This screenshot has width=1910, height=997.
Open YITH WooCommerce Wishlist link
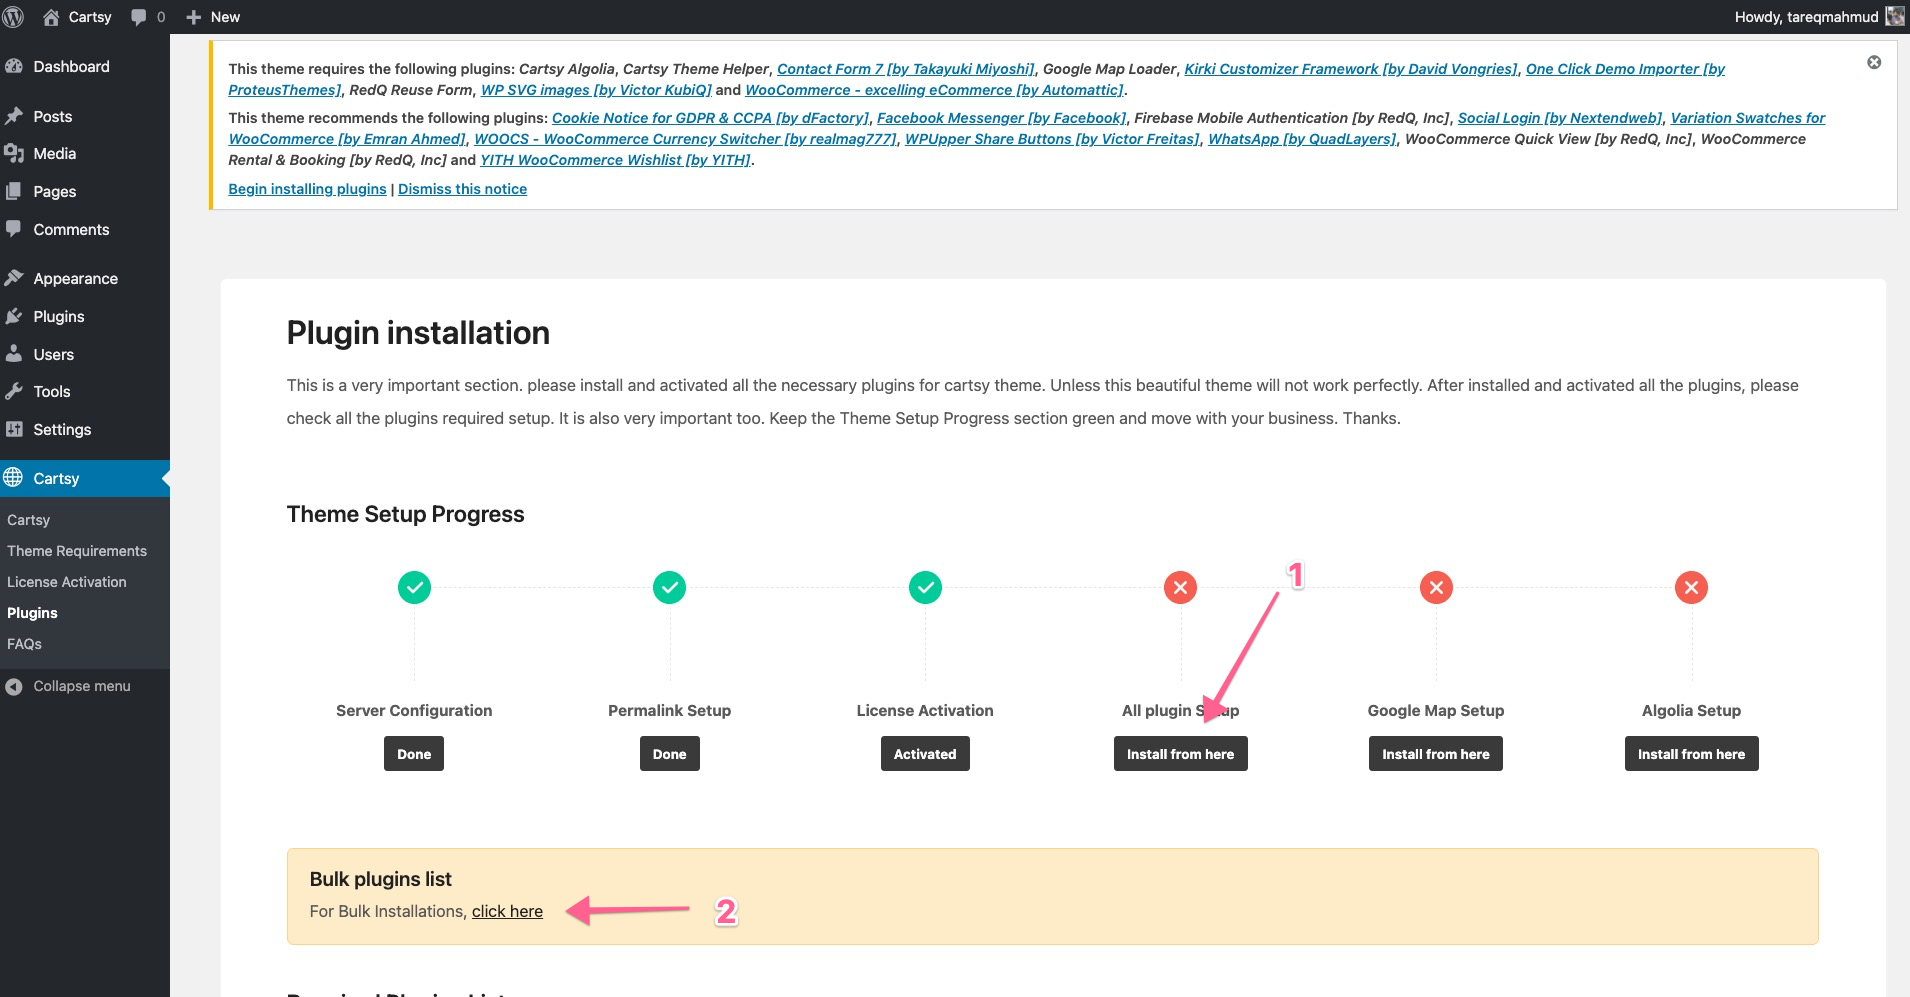point(615,160)
